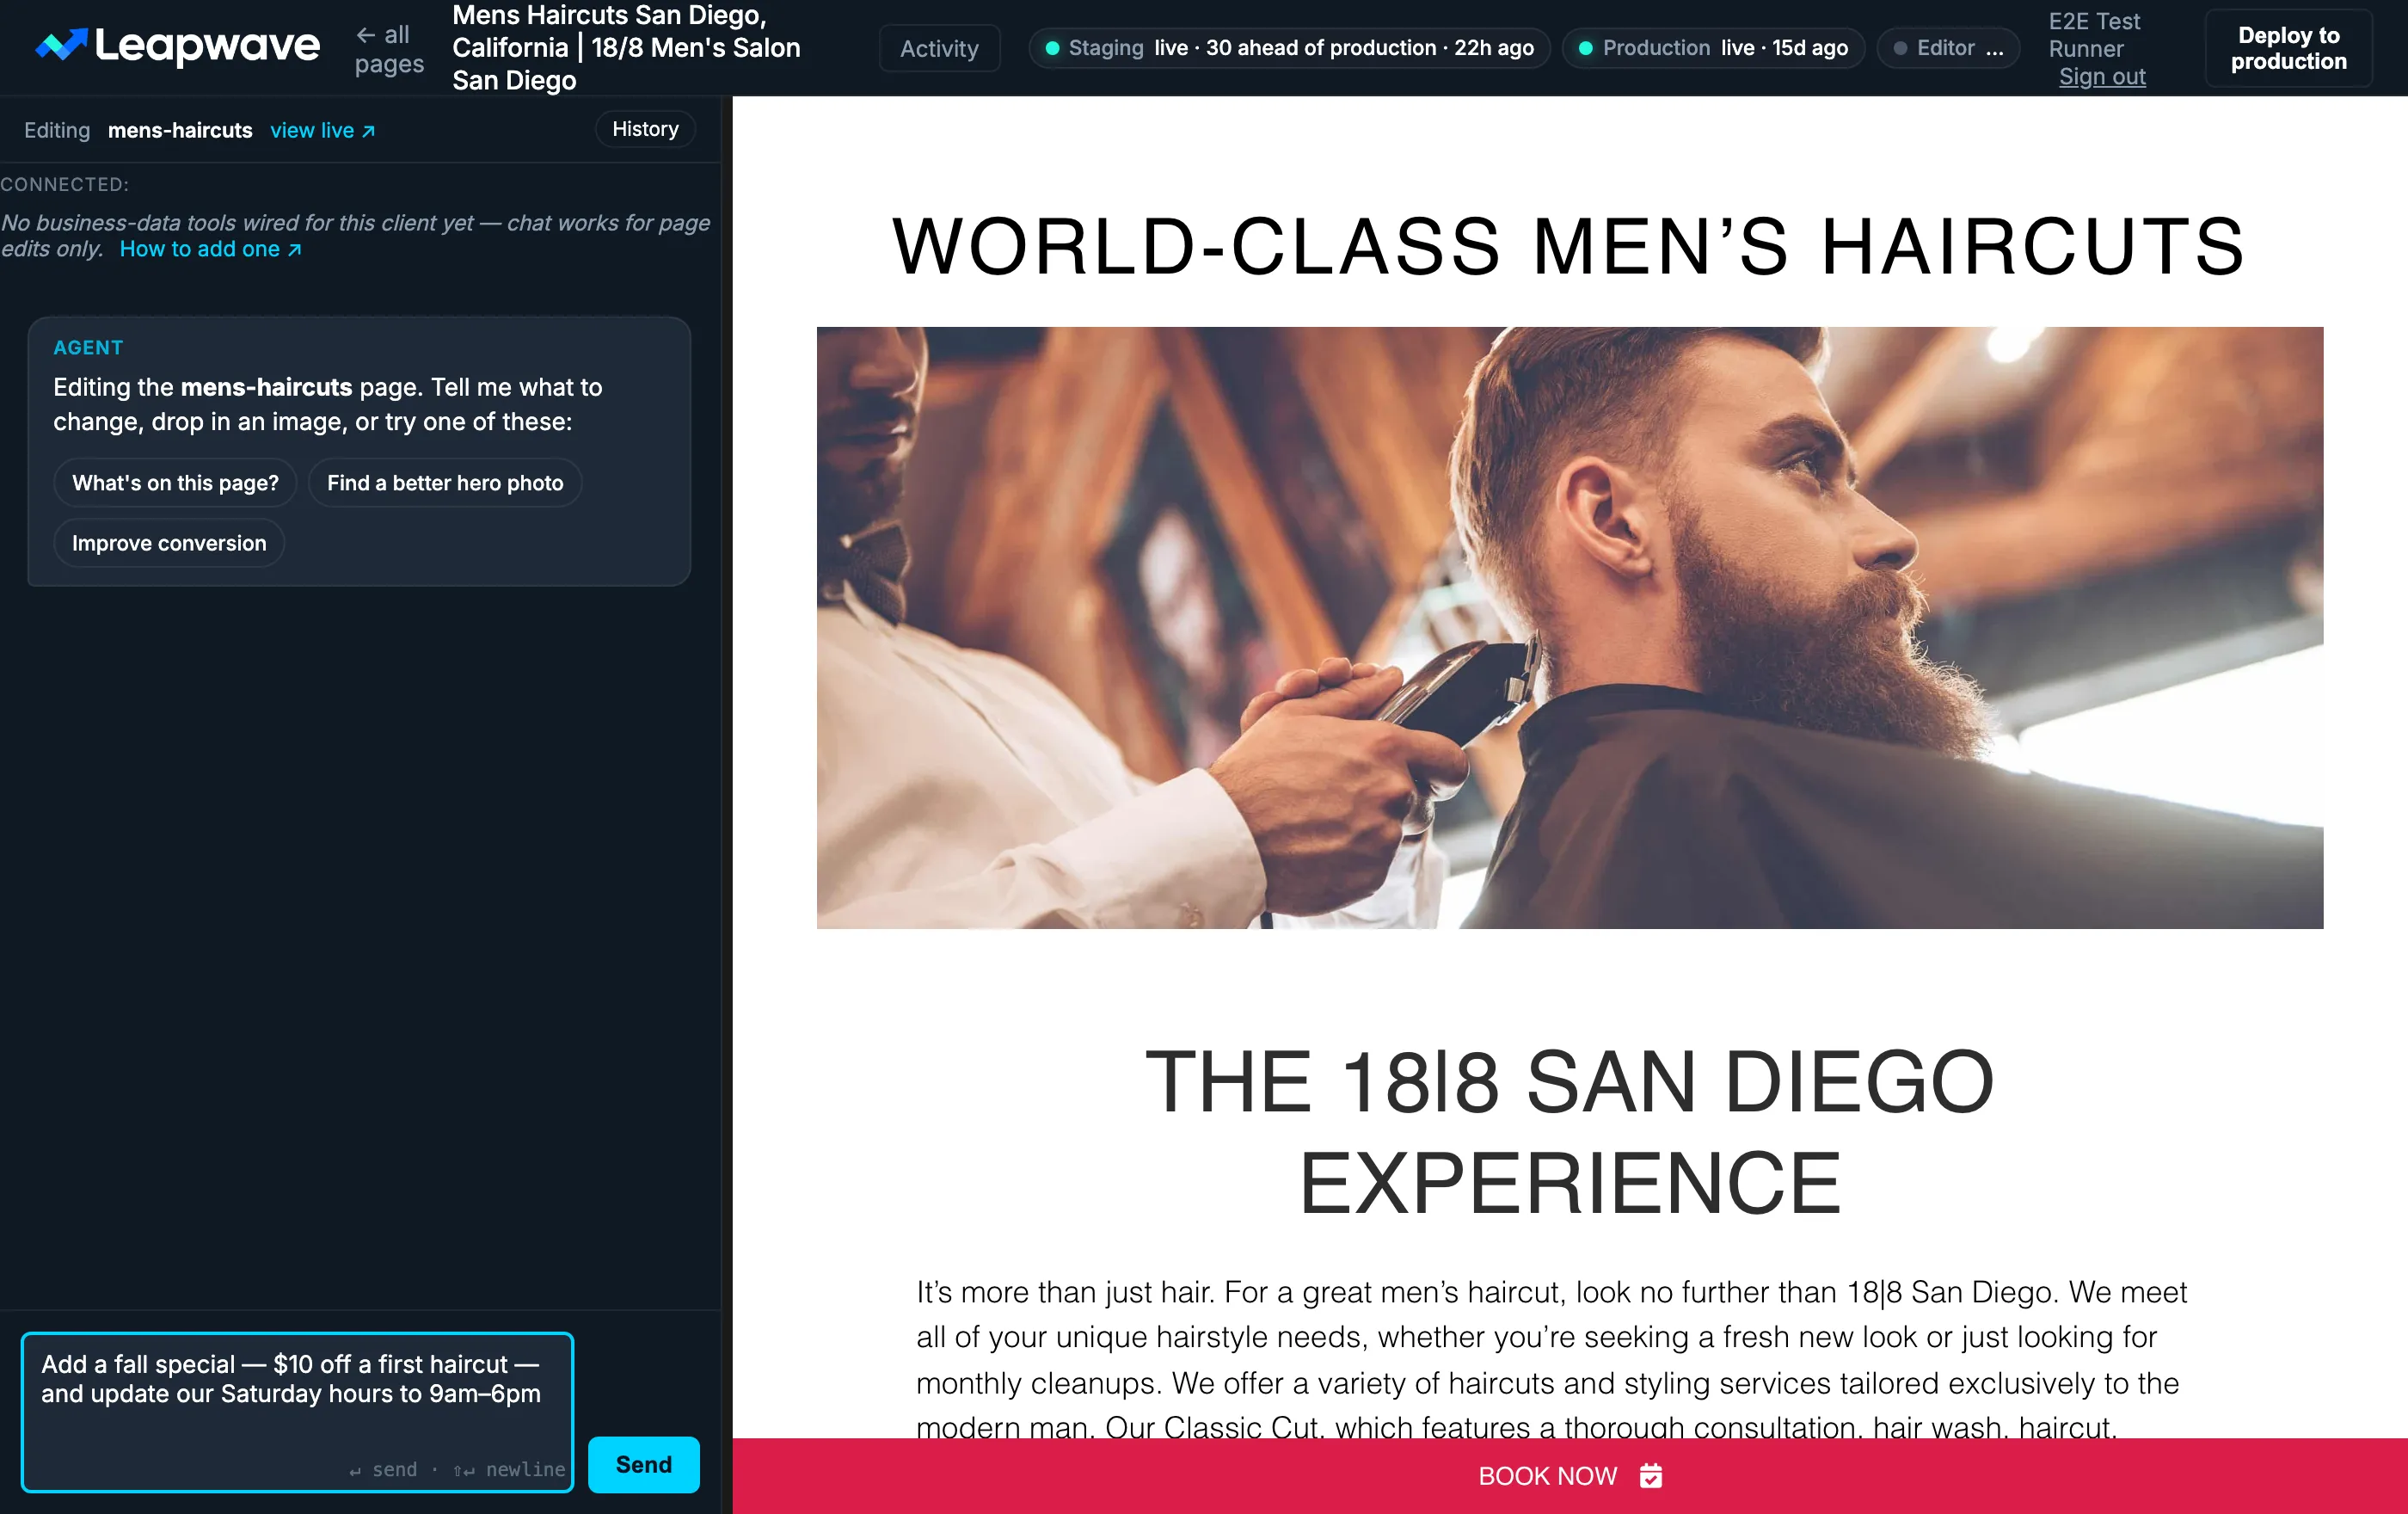Click the Leapwave logo

click(178, 46)
